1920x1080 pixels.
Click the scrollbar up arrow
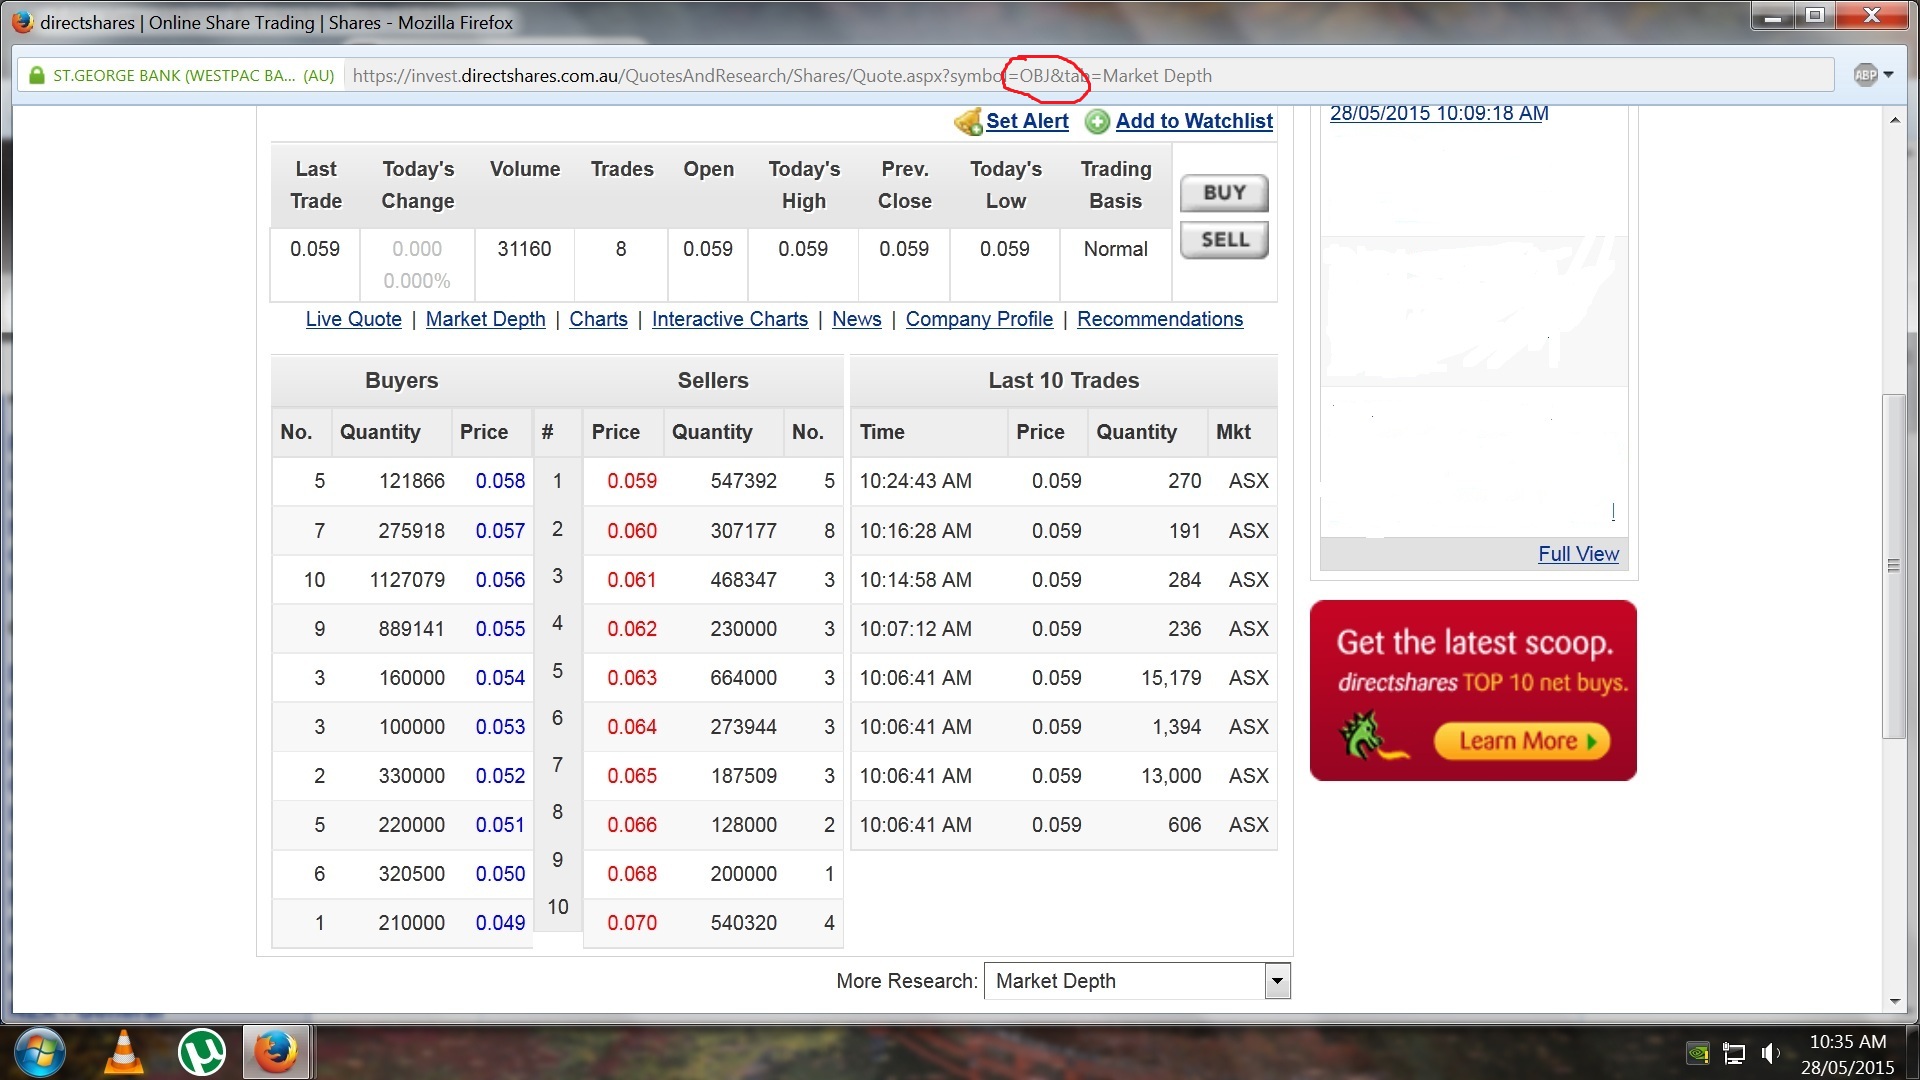click(1894, 120)
